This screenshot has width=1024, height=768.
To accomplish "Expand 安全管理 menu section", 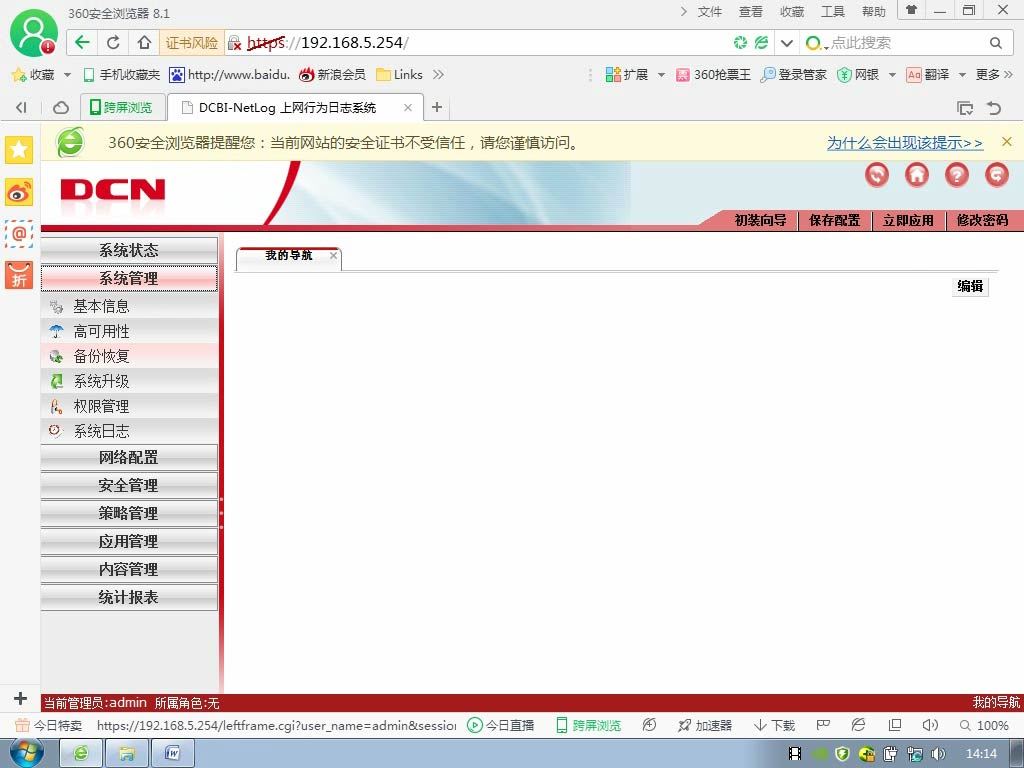I will point(129,485).
